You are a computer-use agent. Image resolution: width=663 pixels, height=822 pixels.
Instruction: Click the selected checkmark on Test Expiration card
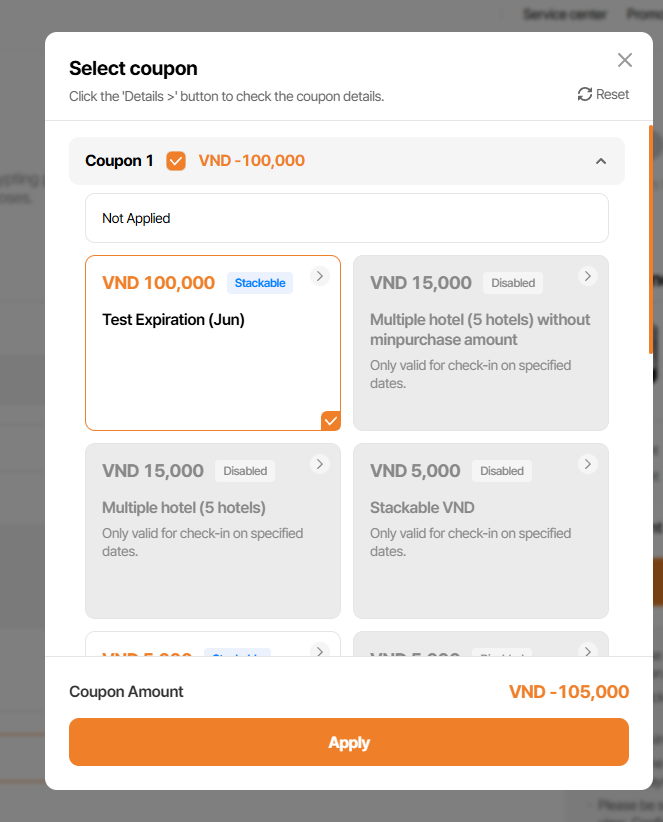point(331,421)
